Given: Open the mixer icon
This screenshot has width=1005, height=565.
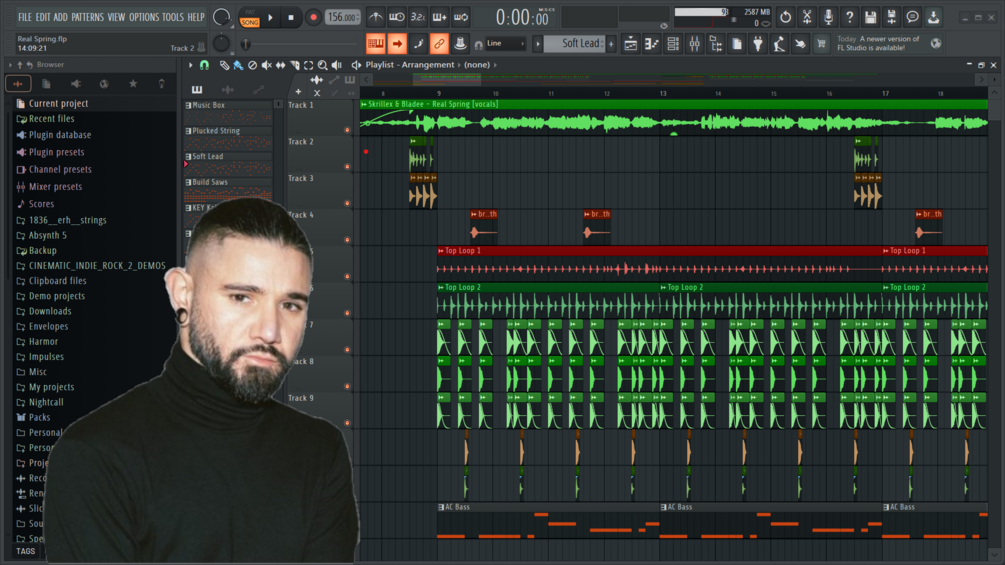Looking at the screenshot, I should click(694, 44).
